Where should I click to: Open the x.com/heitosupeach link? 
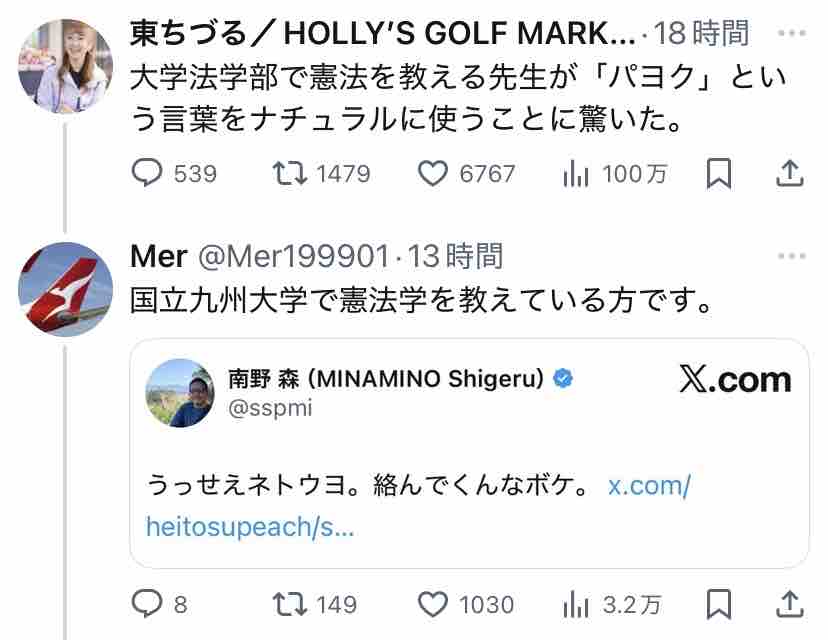pyautogui.click(x=649, y=487)
